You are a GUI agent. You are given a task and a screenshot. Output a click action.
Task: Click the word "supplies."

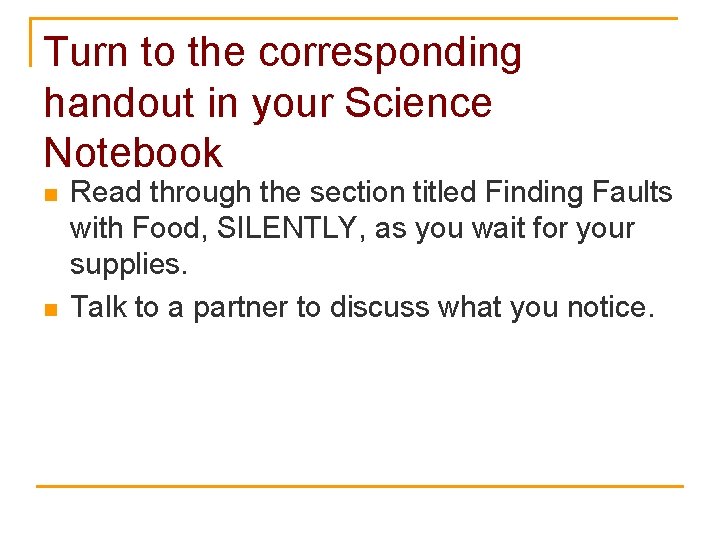click(x=129, y=265)
